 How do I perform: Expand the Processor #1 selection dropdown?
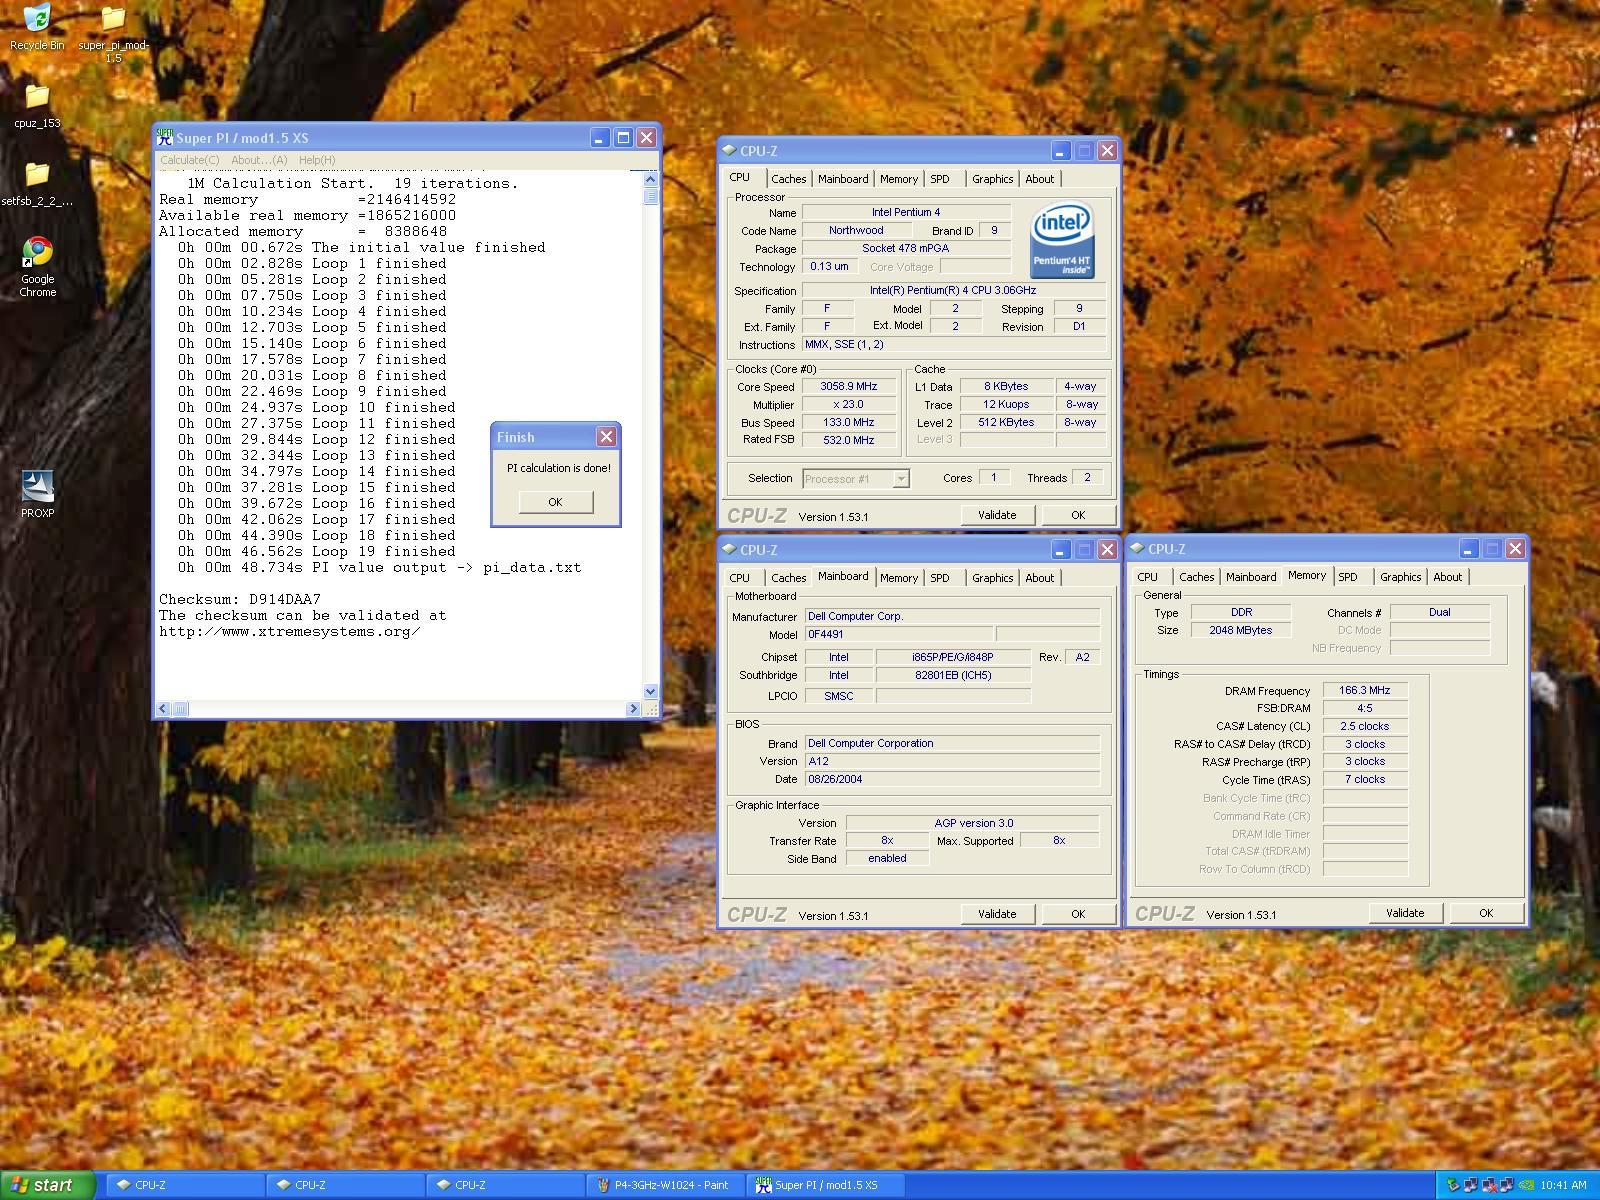(x=901, y=479)
